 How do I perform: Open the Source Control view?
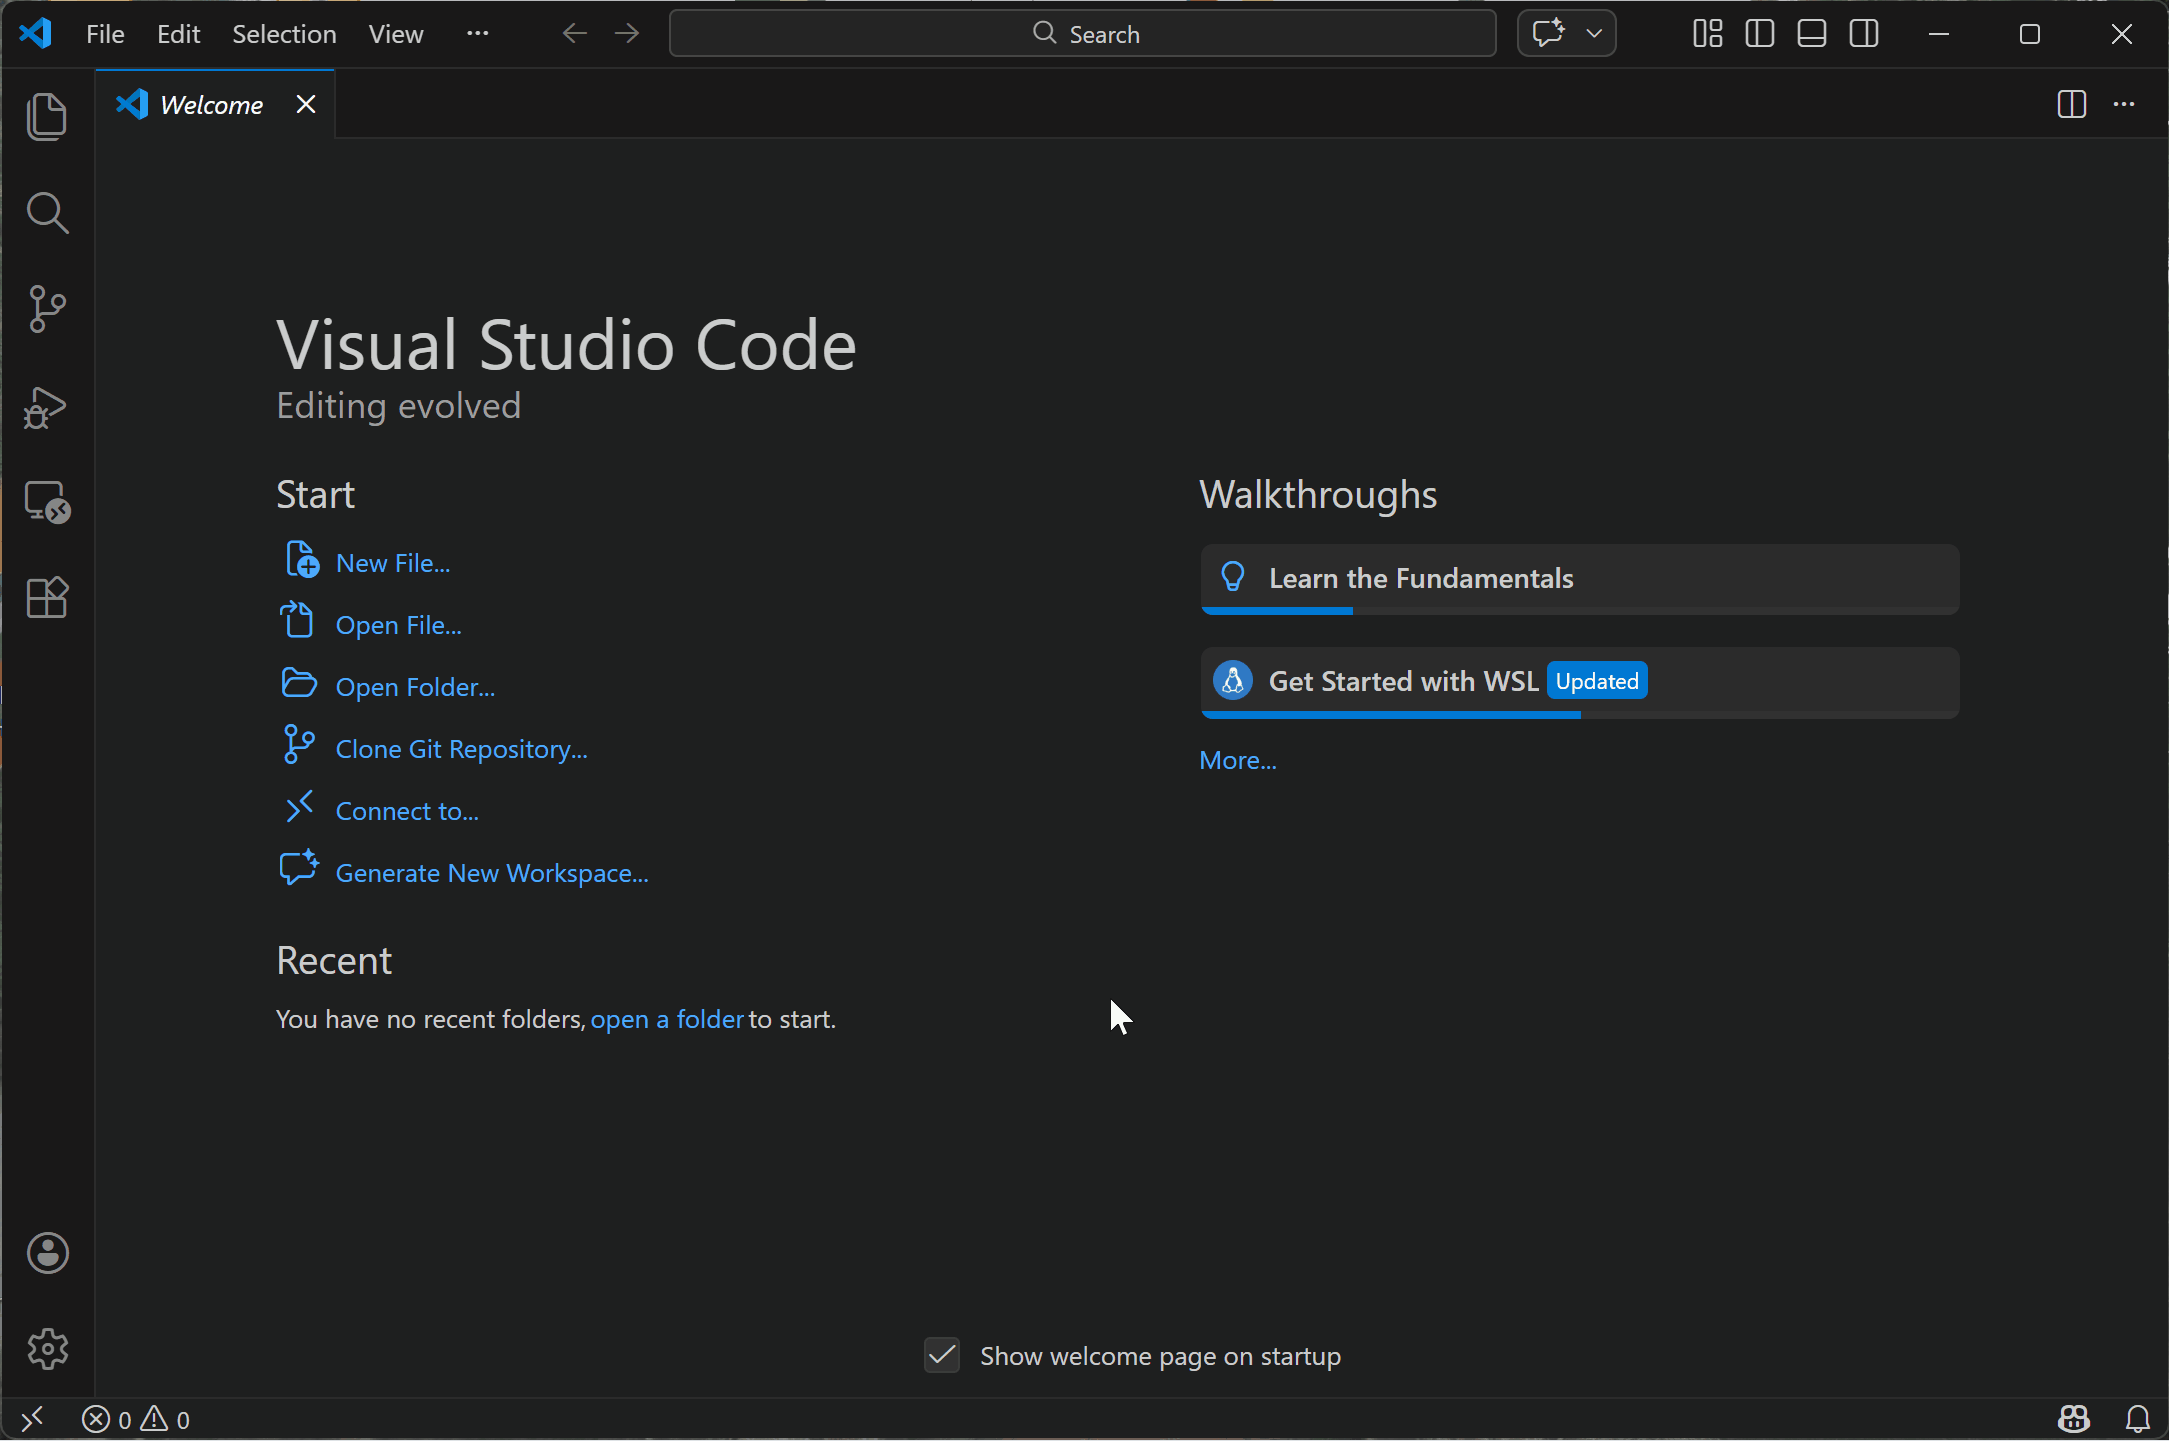coord(47,308)
